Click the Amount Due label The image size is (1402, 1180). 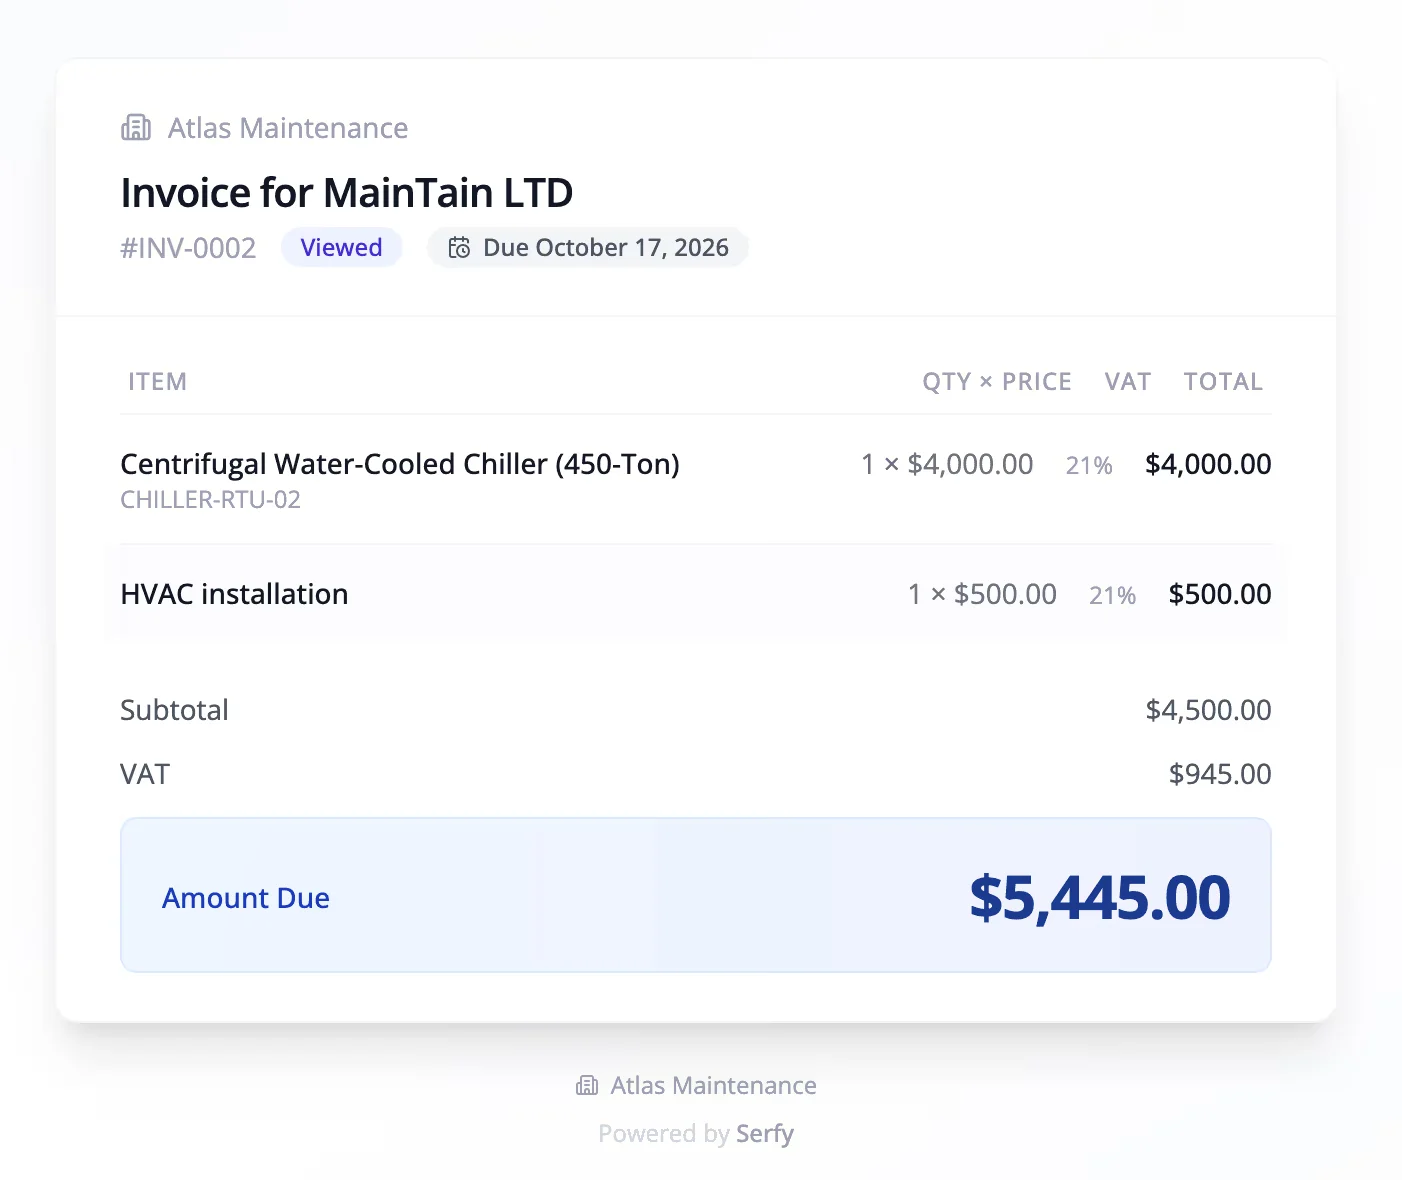246,898
